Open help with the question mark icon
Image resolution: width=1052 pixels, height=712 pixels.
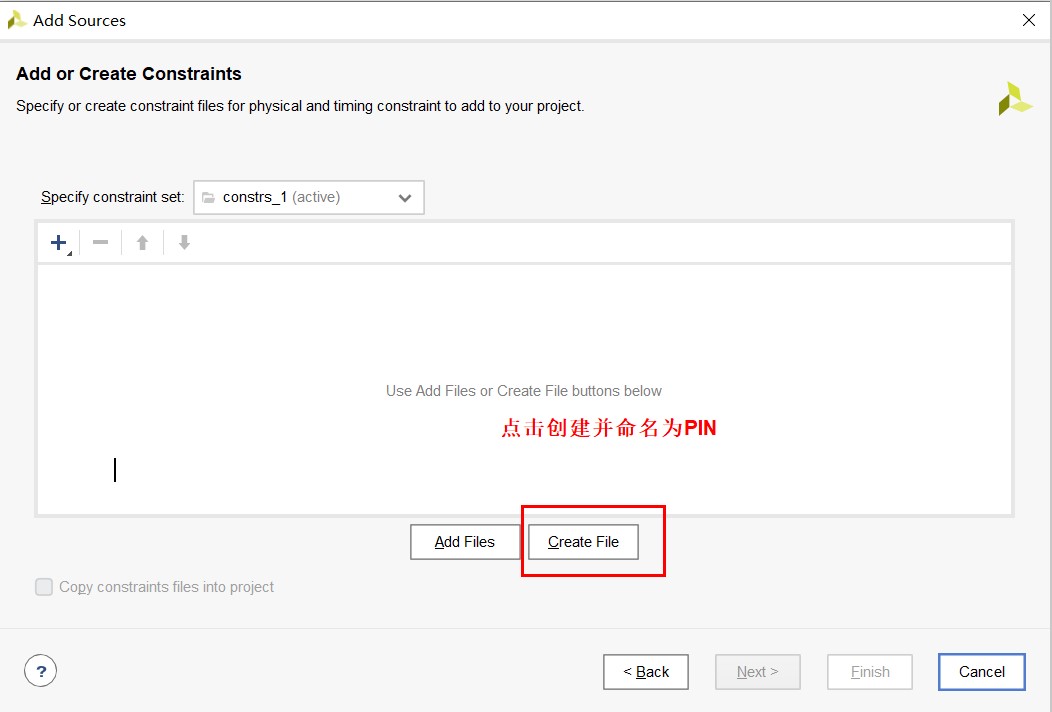40,671
